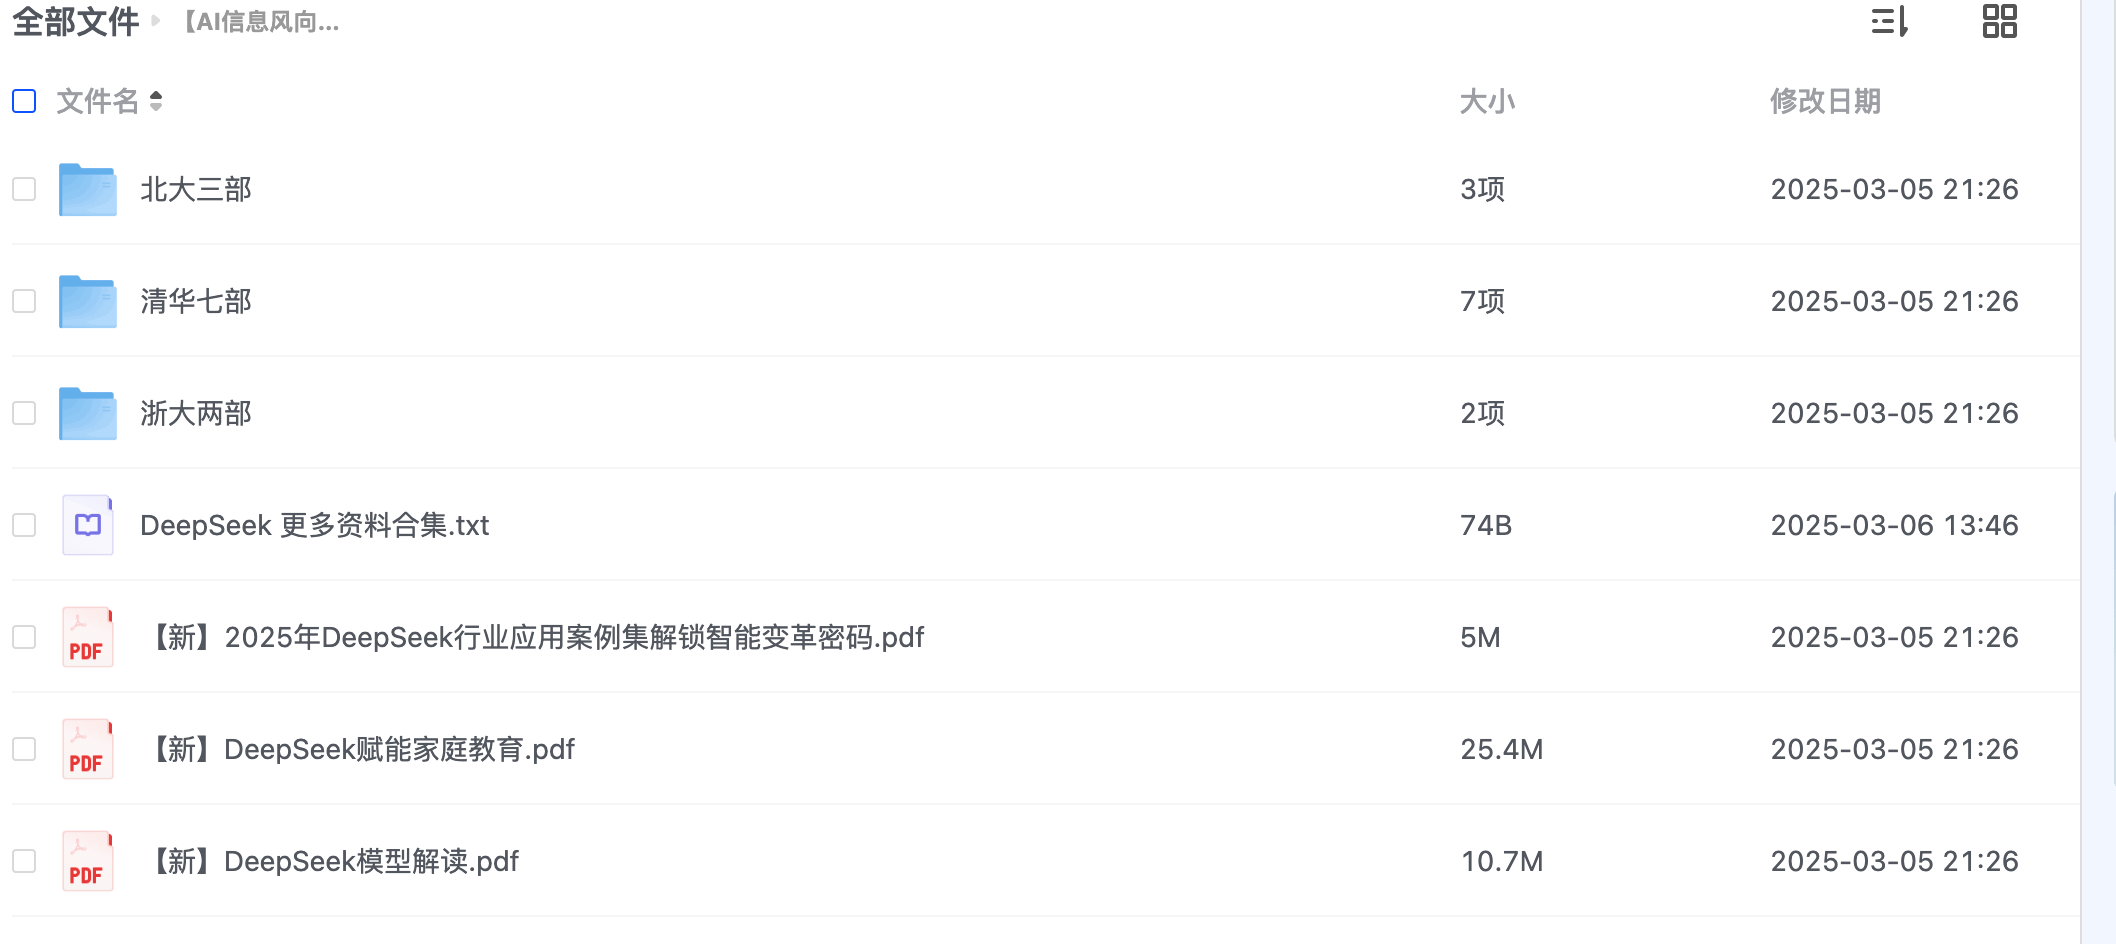Image resolution: width=2116 pixels, height=944 pixels.
Task: Toggle the select-all files checkbox
Action: click(24, 101)
